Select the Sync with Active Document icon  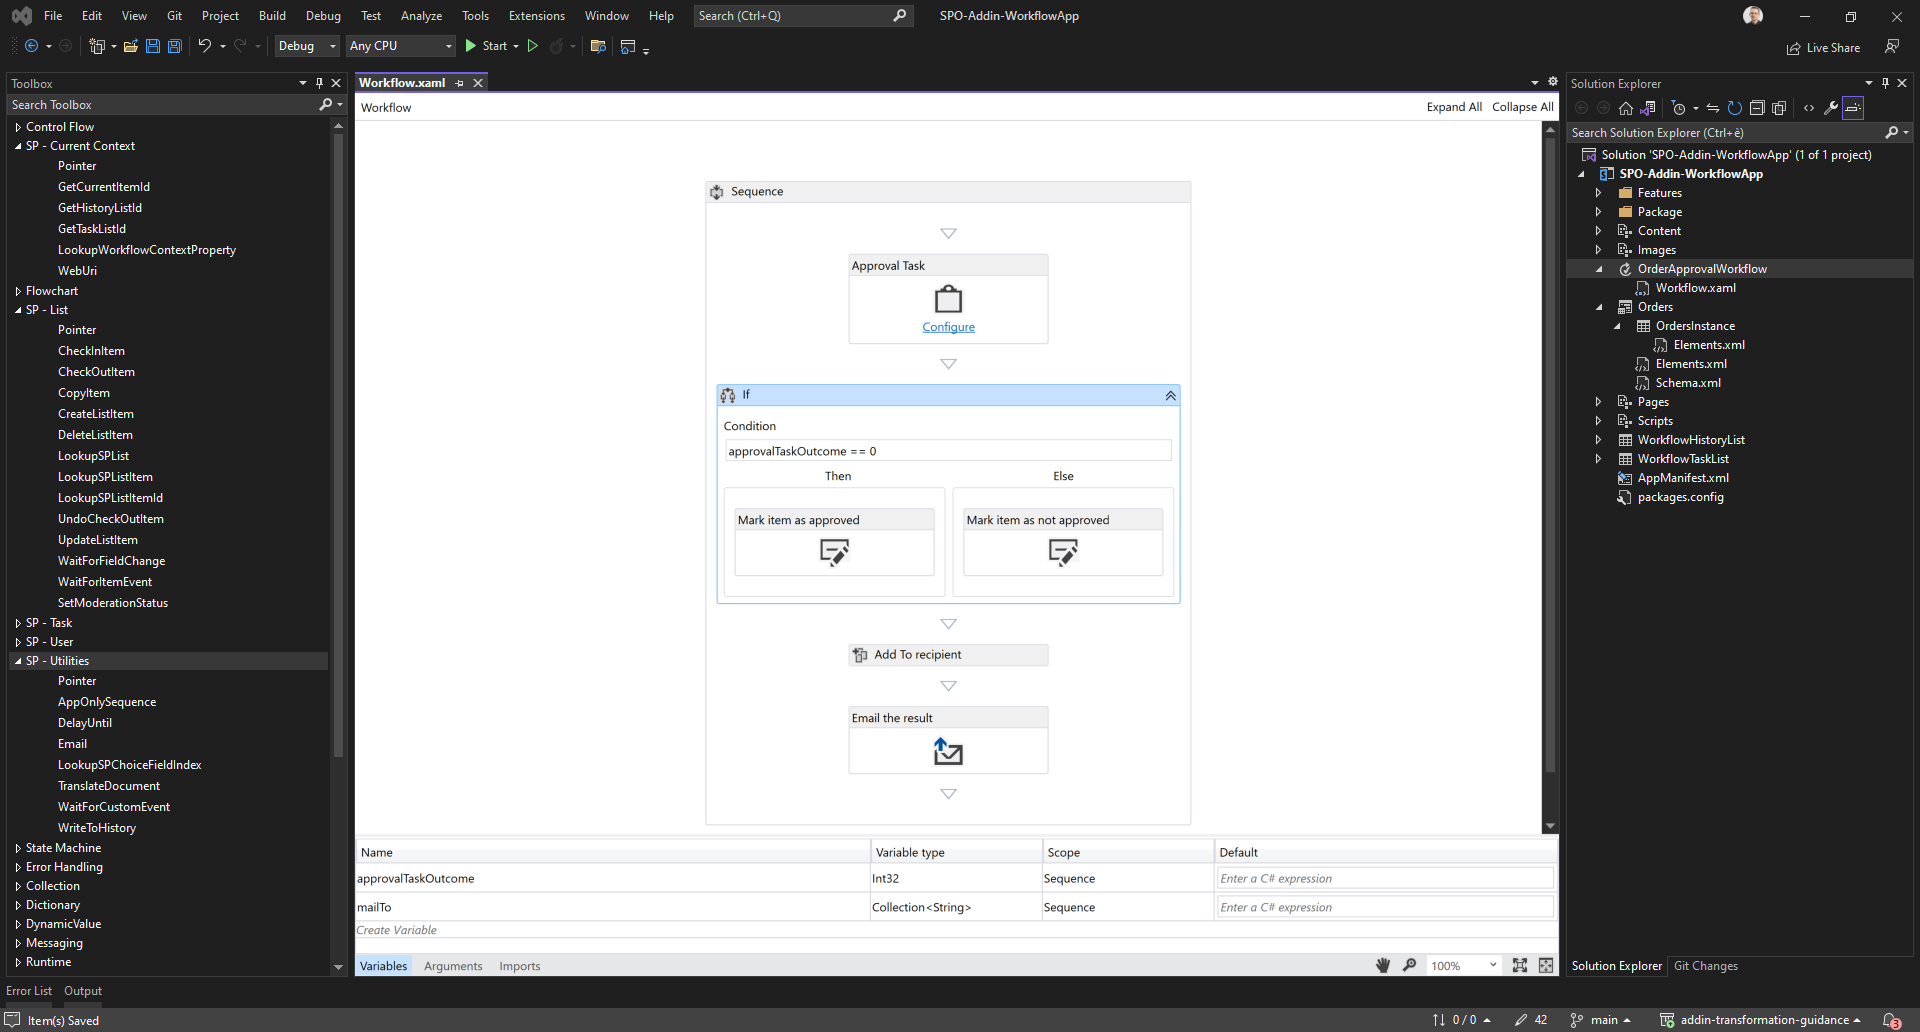pyautogui.click(x=1712, y=108)
